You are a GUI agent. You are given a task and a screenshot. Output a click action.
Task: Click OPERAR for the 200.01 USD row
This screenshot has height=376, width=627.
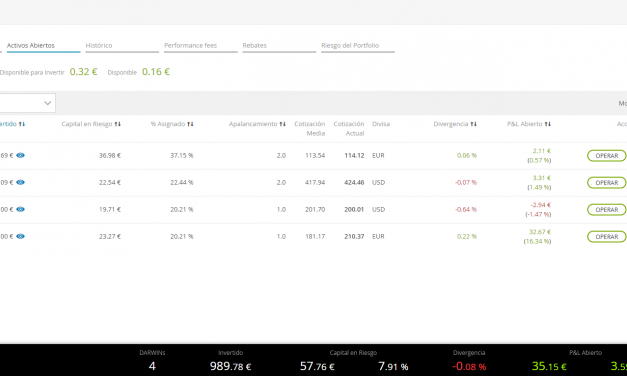pyautogui.click(x=607, y=210)
